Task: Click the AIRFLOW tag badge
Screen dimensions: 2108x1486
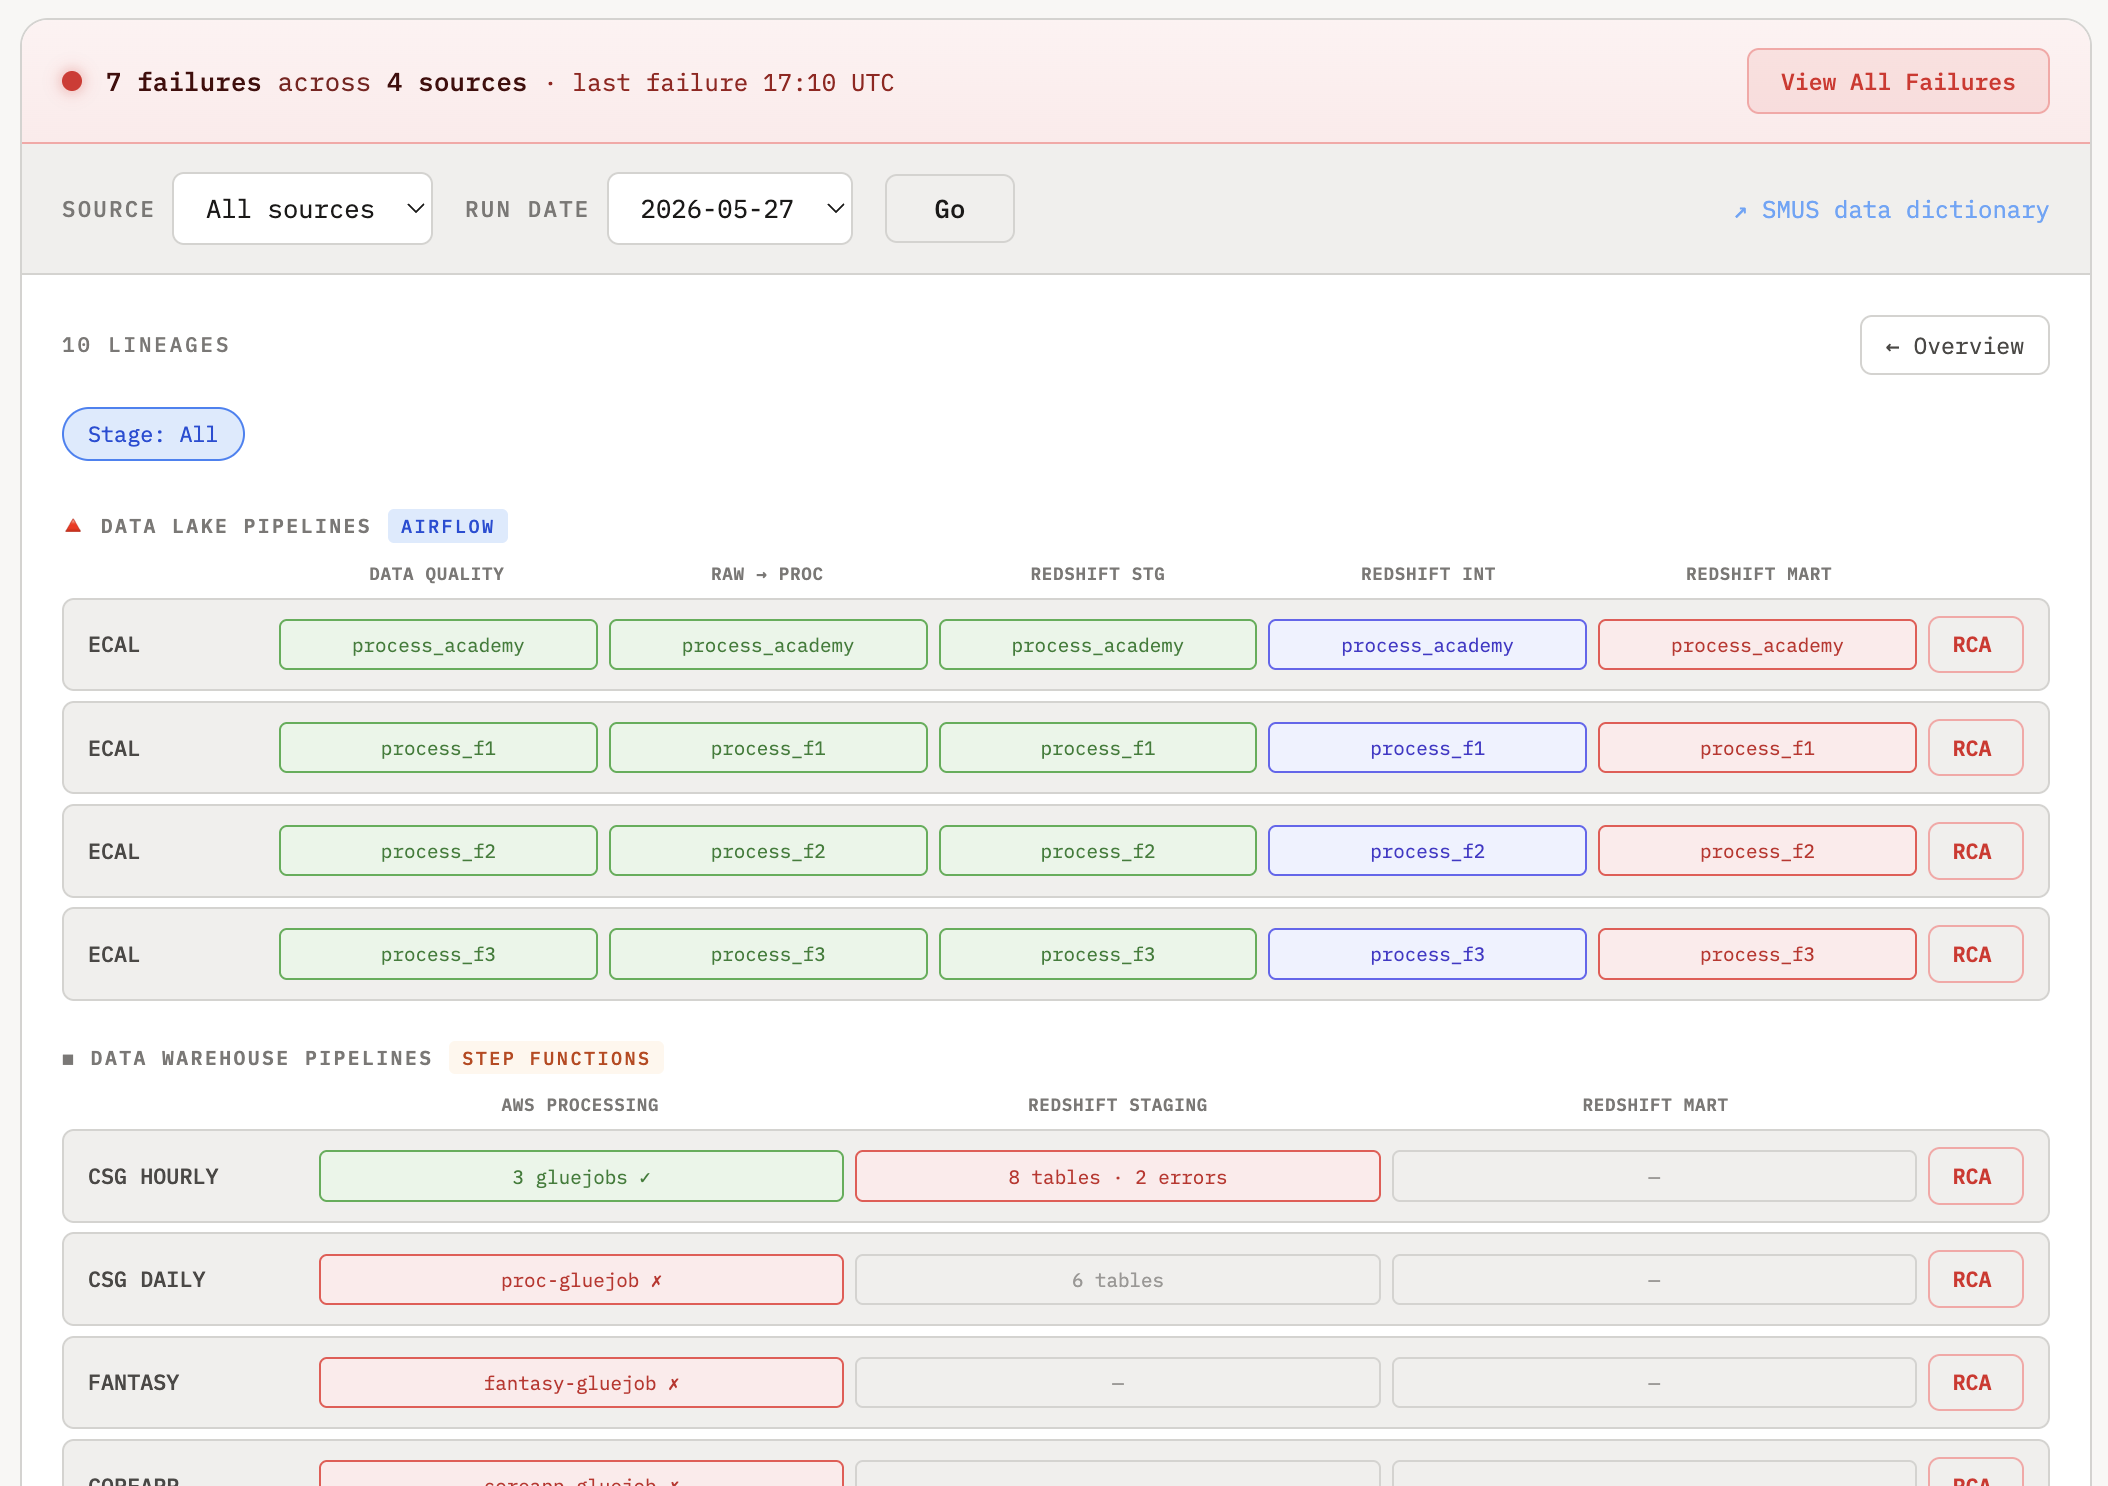Action: (447, 526)
